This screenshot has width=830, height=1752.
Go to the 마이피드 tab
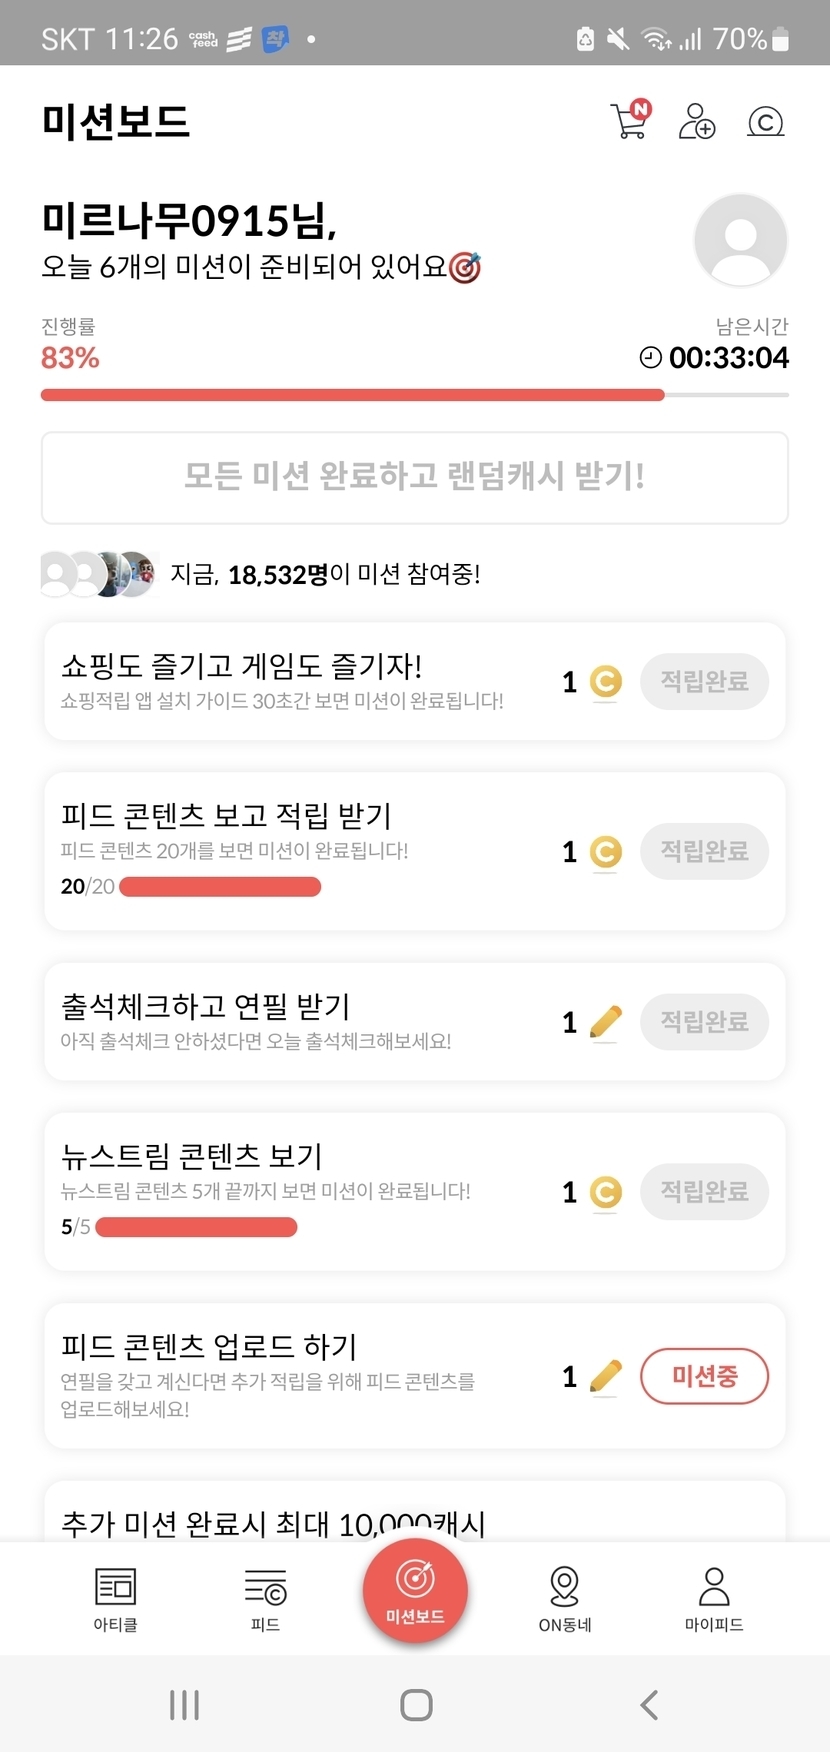[x=714, y=1598]
